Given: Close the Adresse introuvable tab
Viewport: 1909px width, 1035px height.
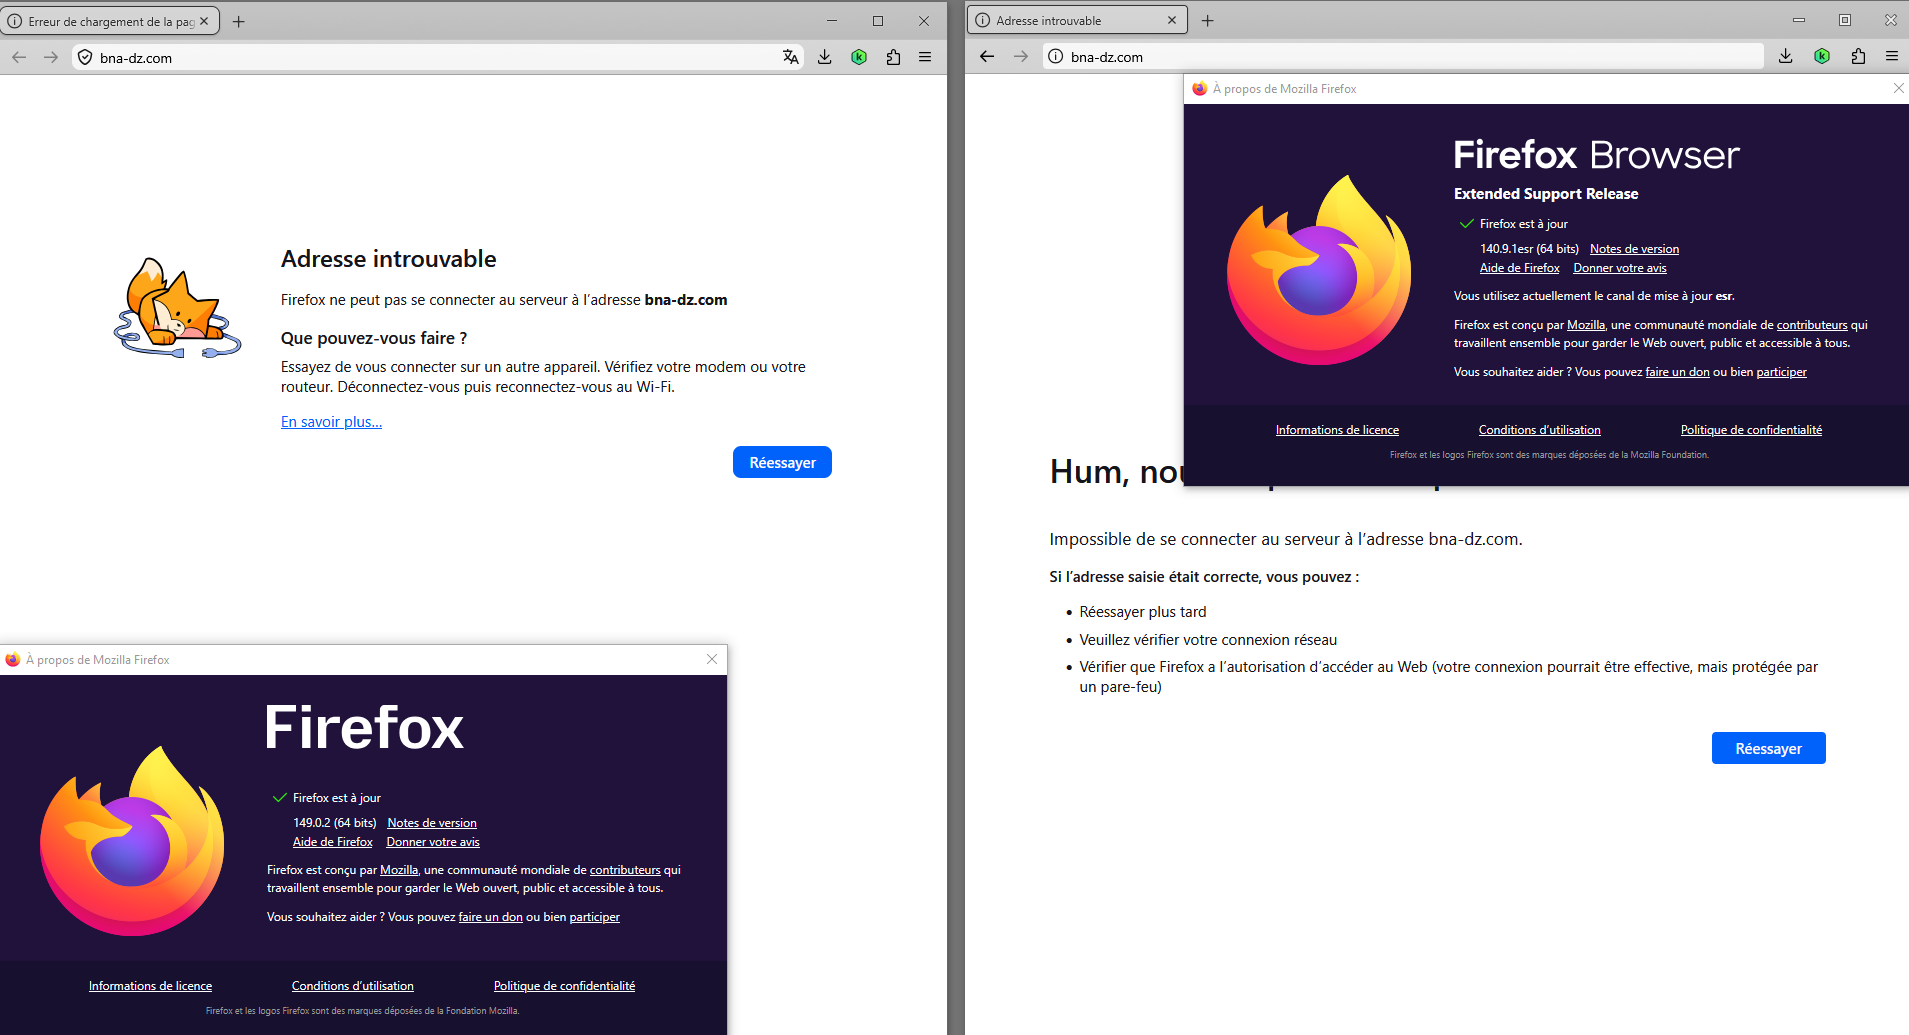Looking at the screenshot, I should 1172,20.
